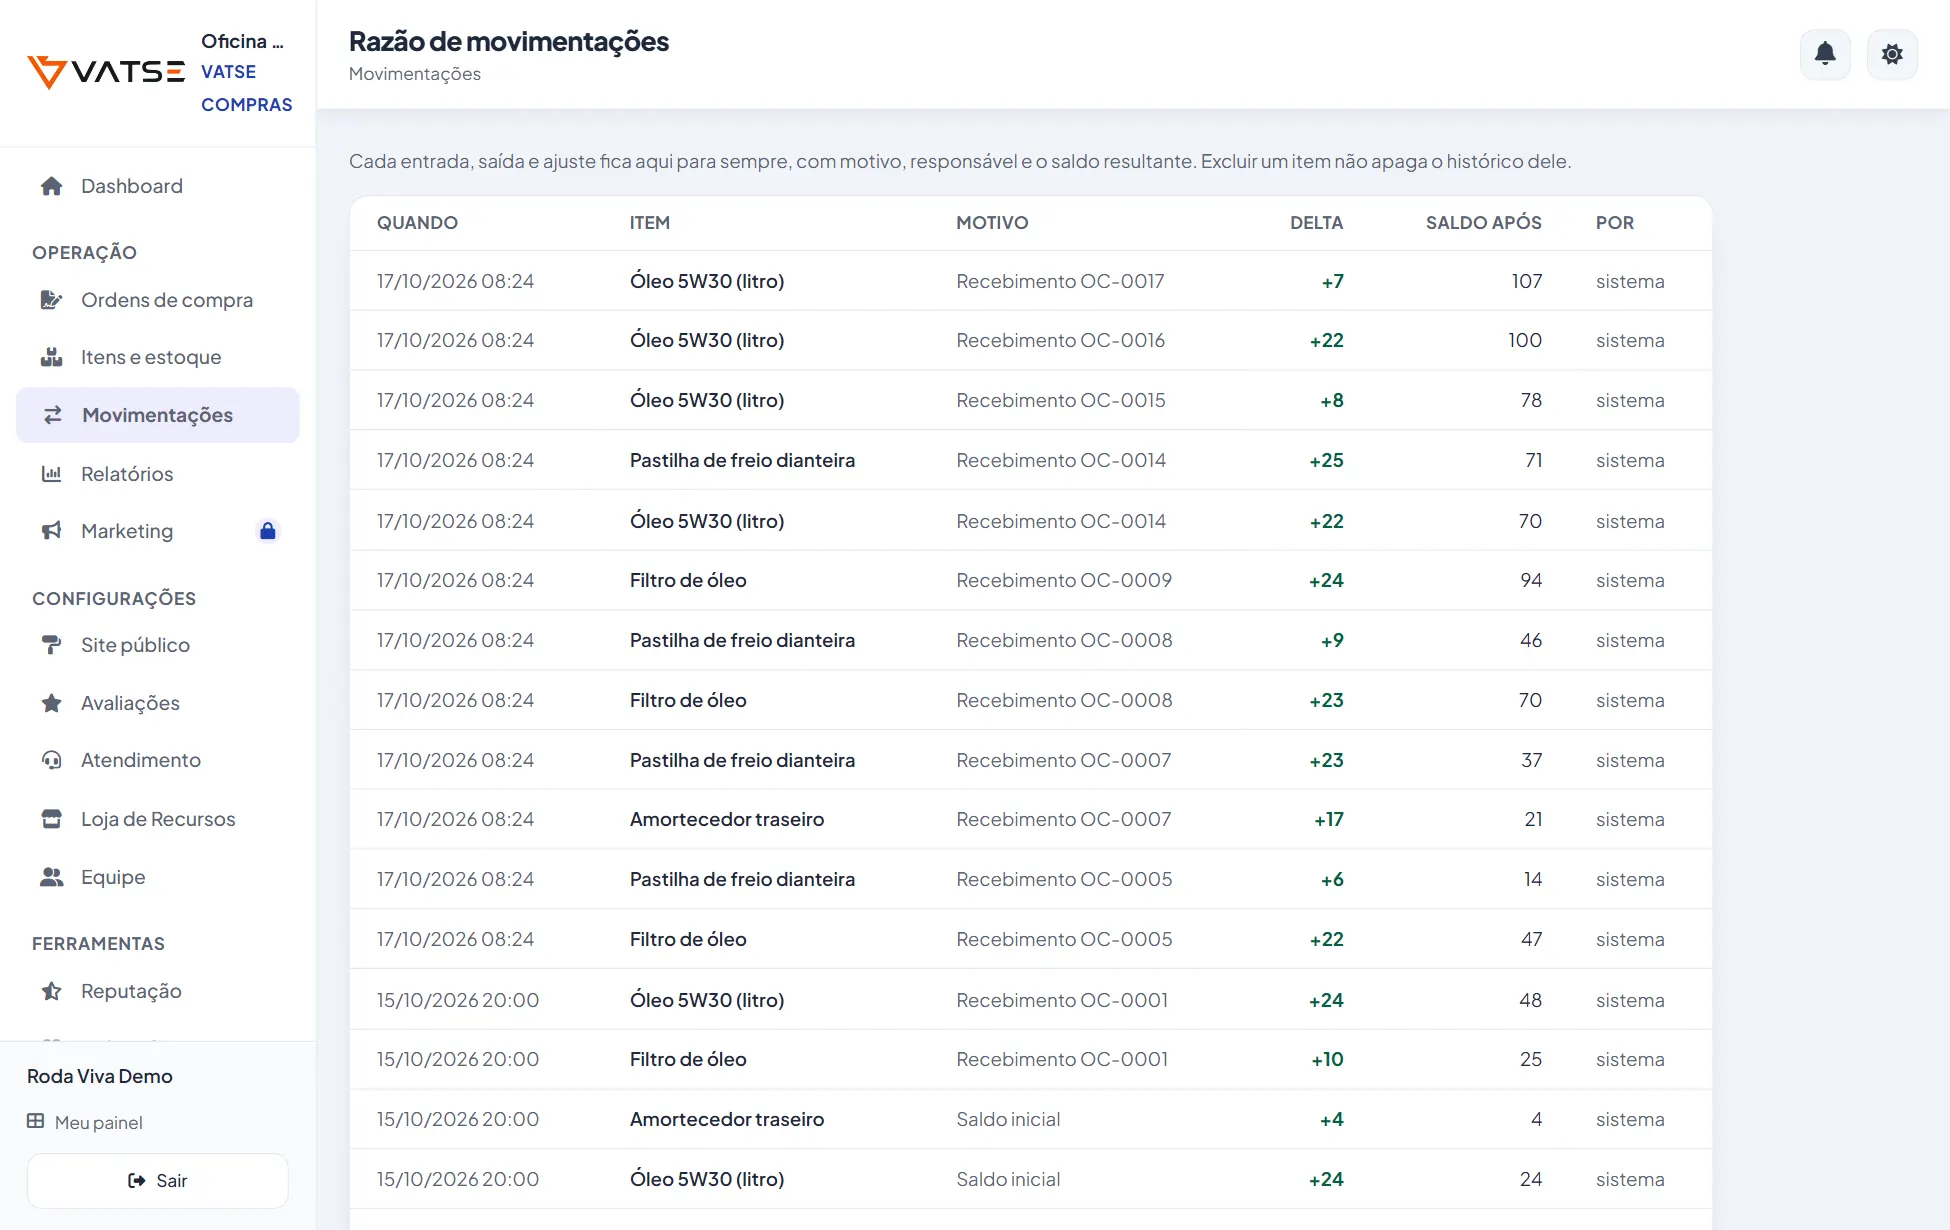Open Equipe settings
Viewport: 1950px width, 1230px height.
(158, 877)
